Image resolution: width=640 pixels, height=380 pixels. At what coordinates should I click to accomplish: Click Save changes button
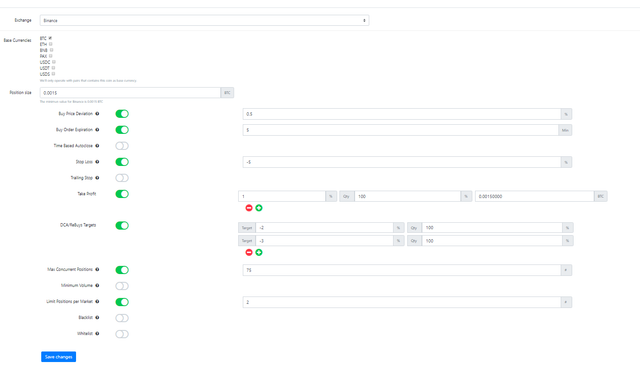click(58, 357)
